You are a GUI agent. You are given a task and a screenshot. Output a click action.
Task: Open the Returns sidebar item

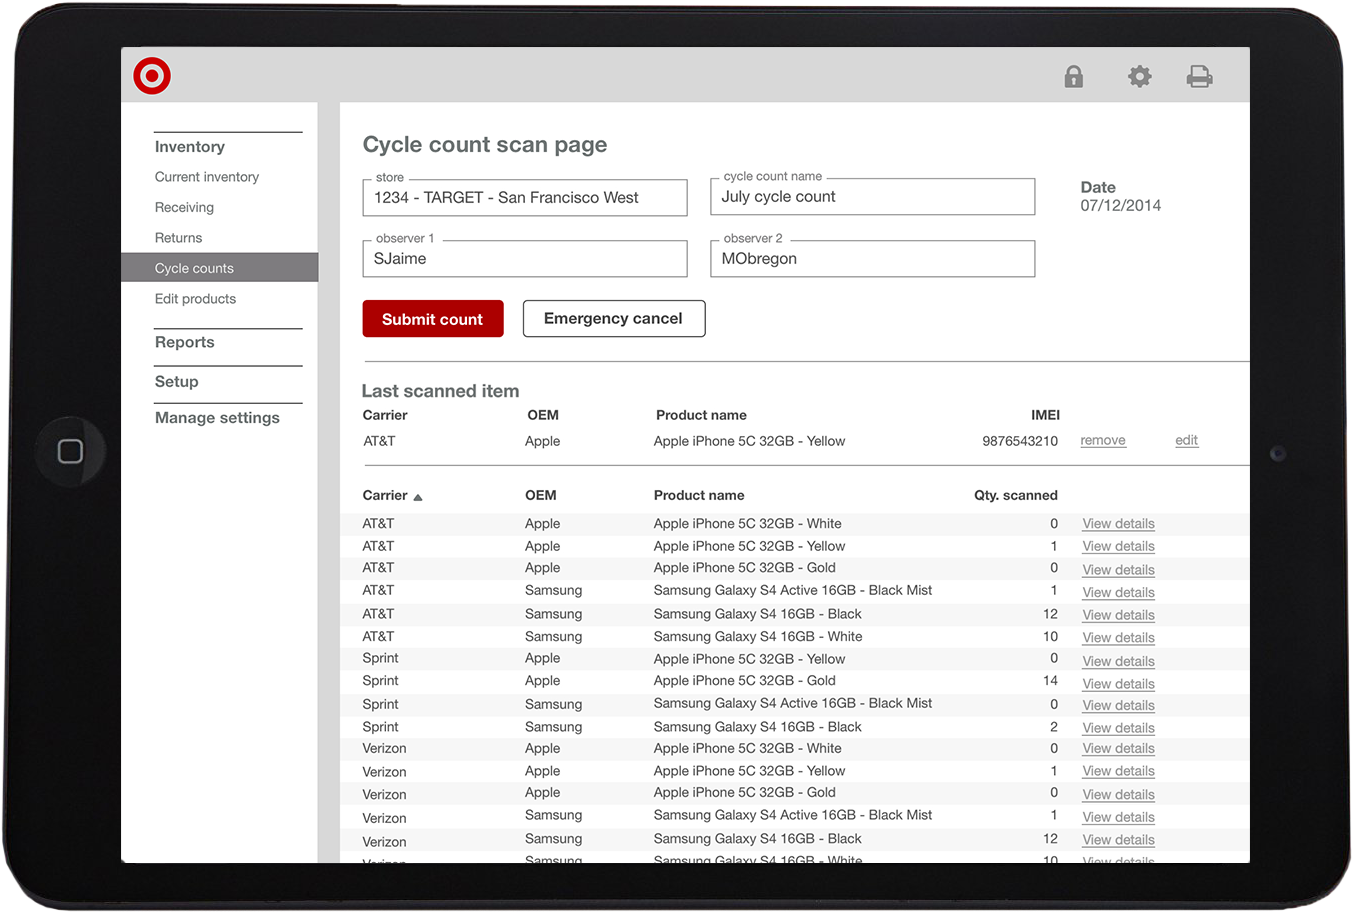178,238
